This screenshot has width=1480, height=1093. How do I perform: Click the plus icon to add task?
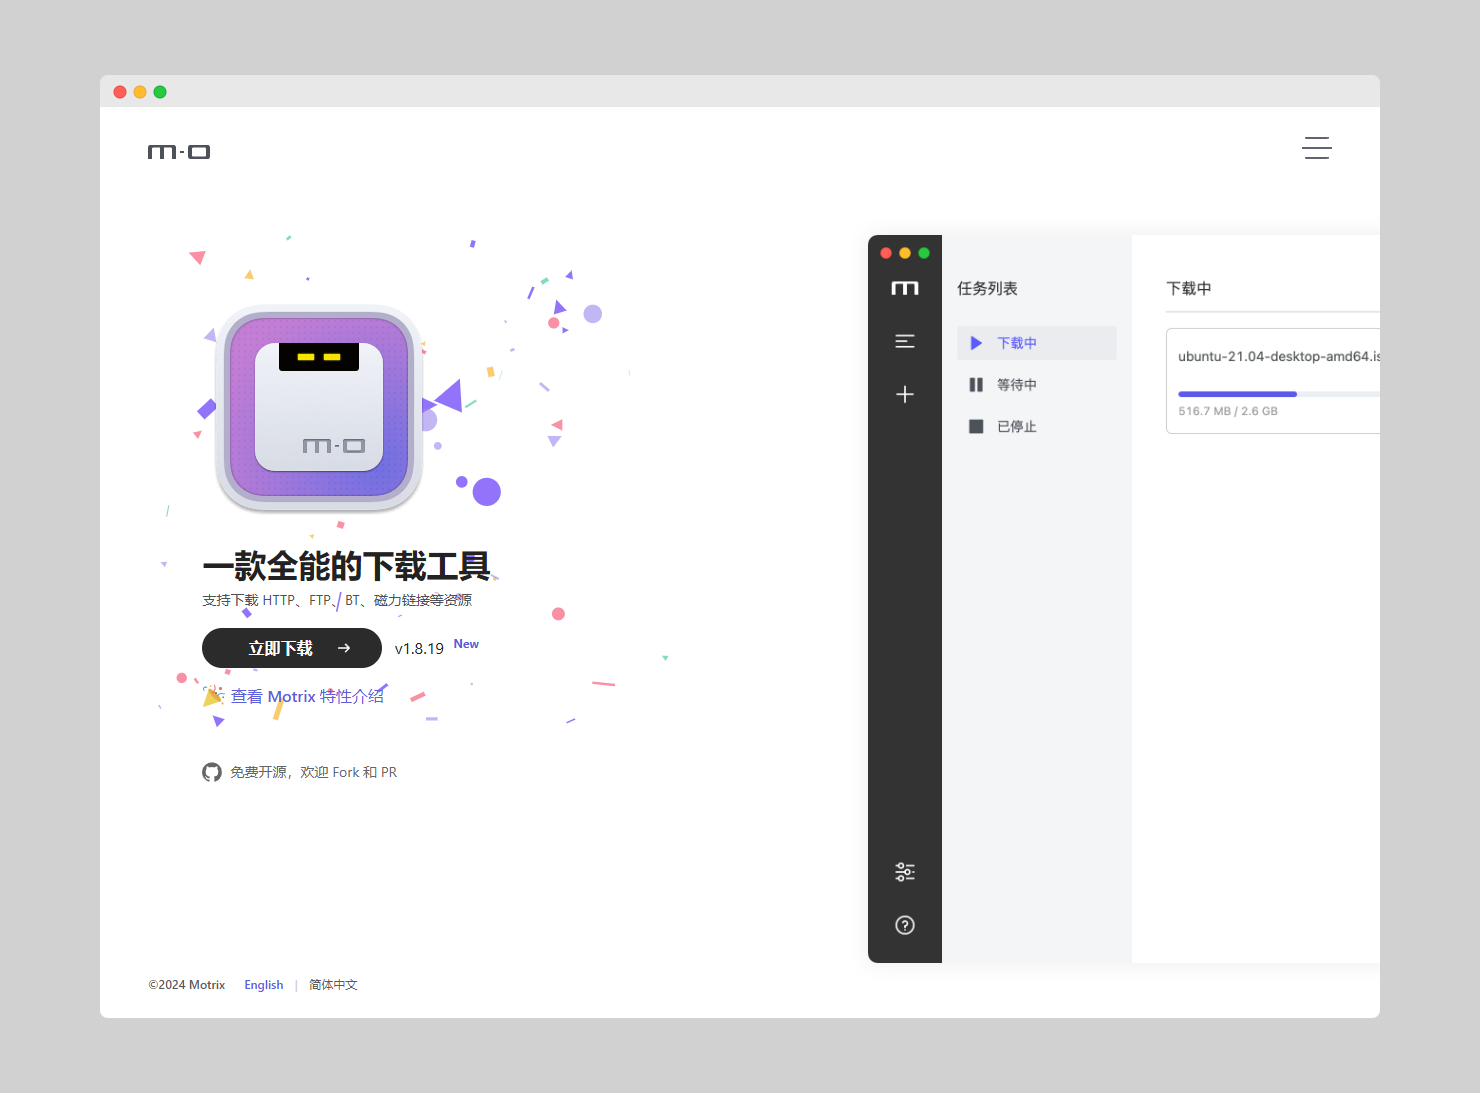point(904,394)
